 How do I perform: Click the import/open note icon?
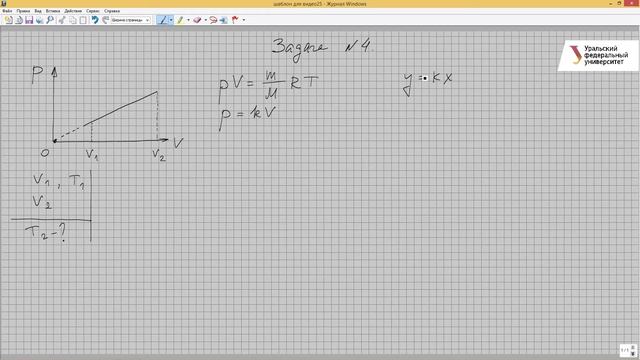19,20
